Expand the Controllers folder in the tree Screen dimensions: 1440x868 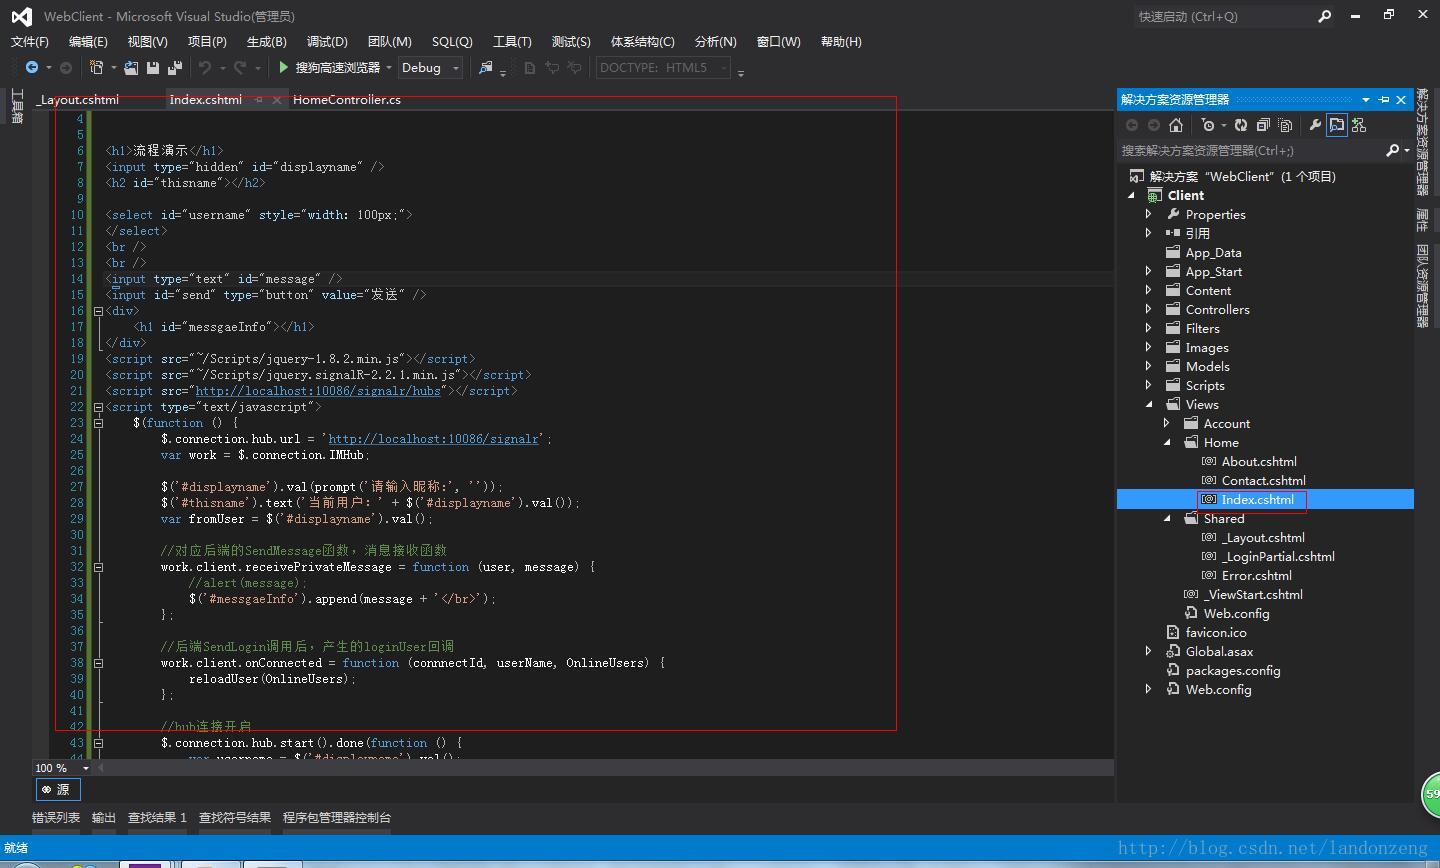(x=1148, y=310)
